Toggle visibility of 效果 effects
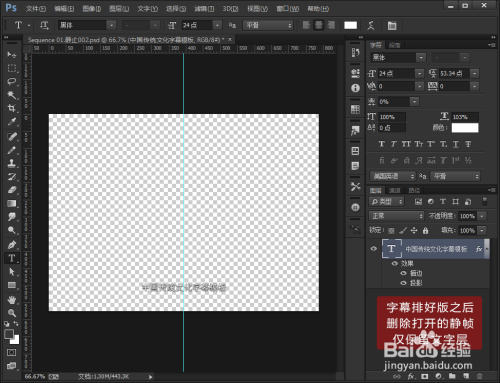This screenshot has height=383, width=500. pos(395,264)
